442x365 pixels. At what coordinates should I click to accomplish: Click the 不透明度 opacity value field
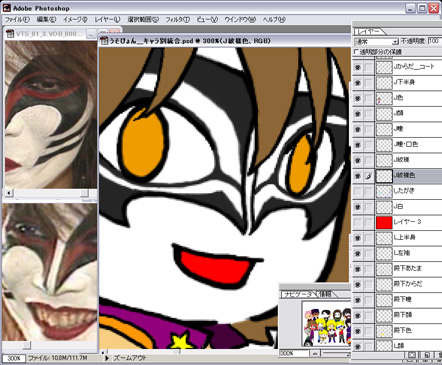(x=434, y=41)
